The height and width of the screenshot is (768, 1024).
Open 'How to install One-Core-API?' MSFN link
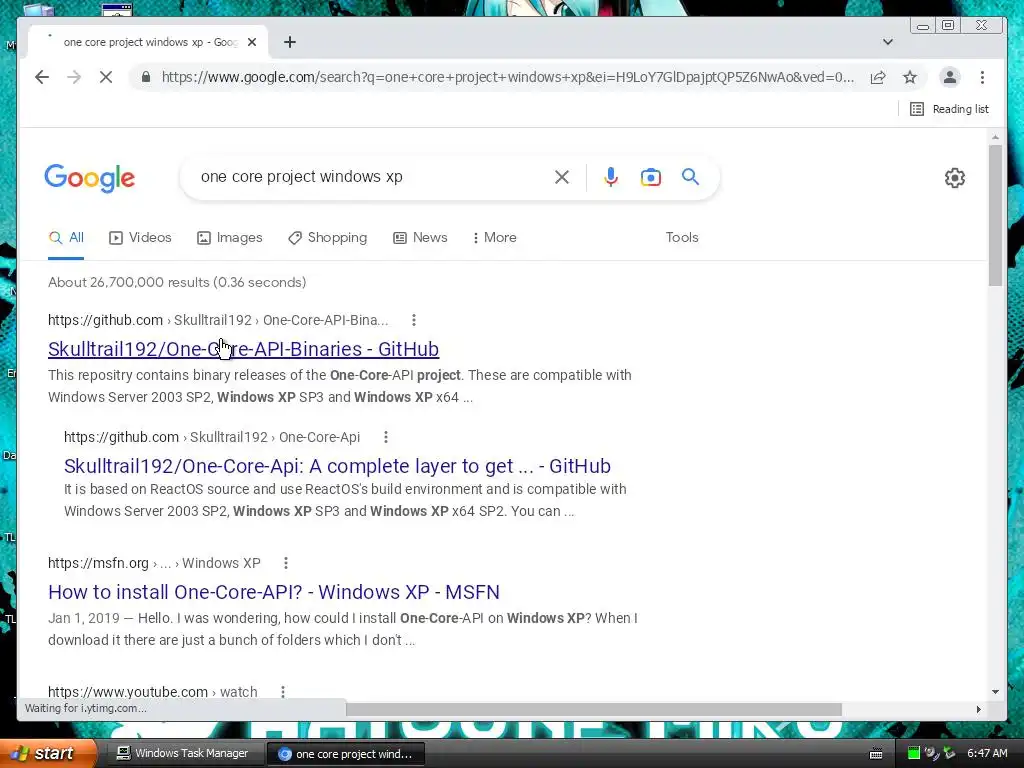coord(274,592)
